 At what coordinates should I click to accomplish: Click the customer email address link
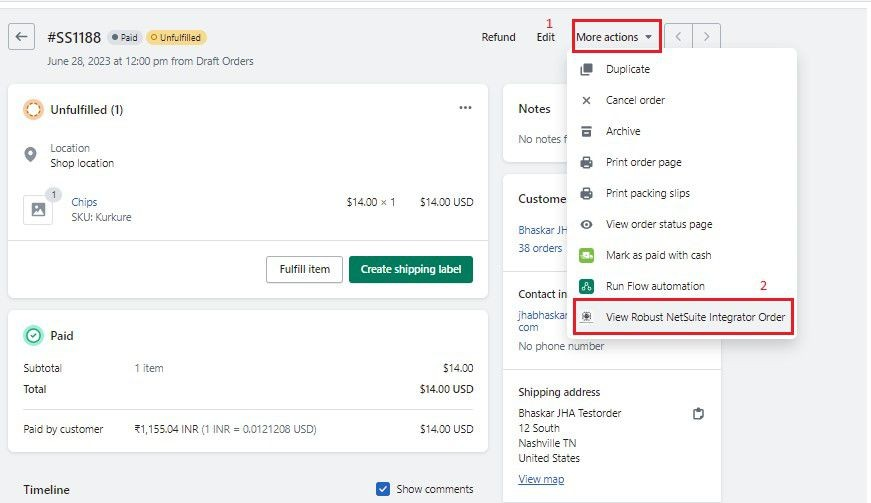pyautogui.click(x=543, y=321)
